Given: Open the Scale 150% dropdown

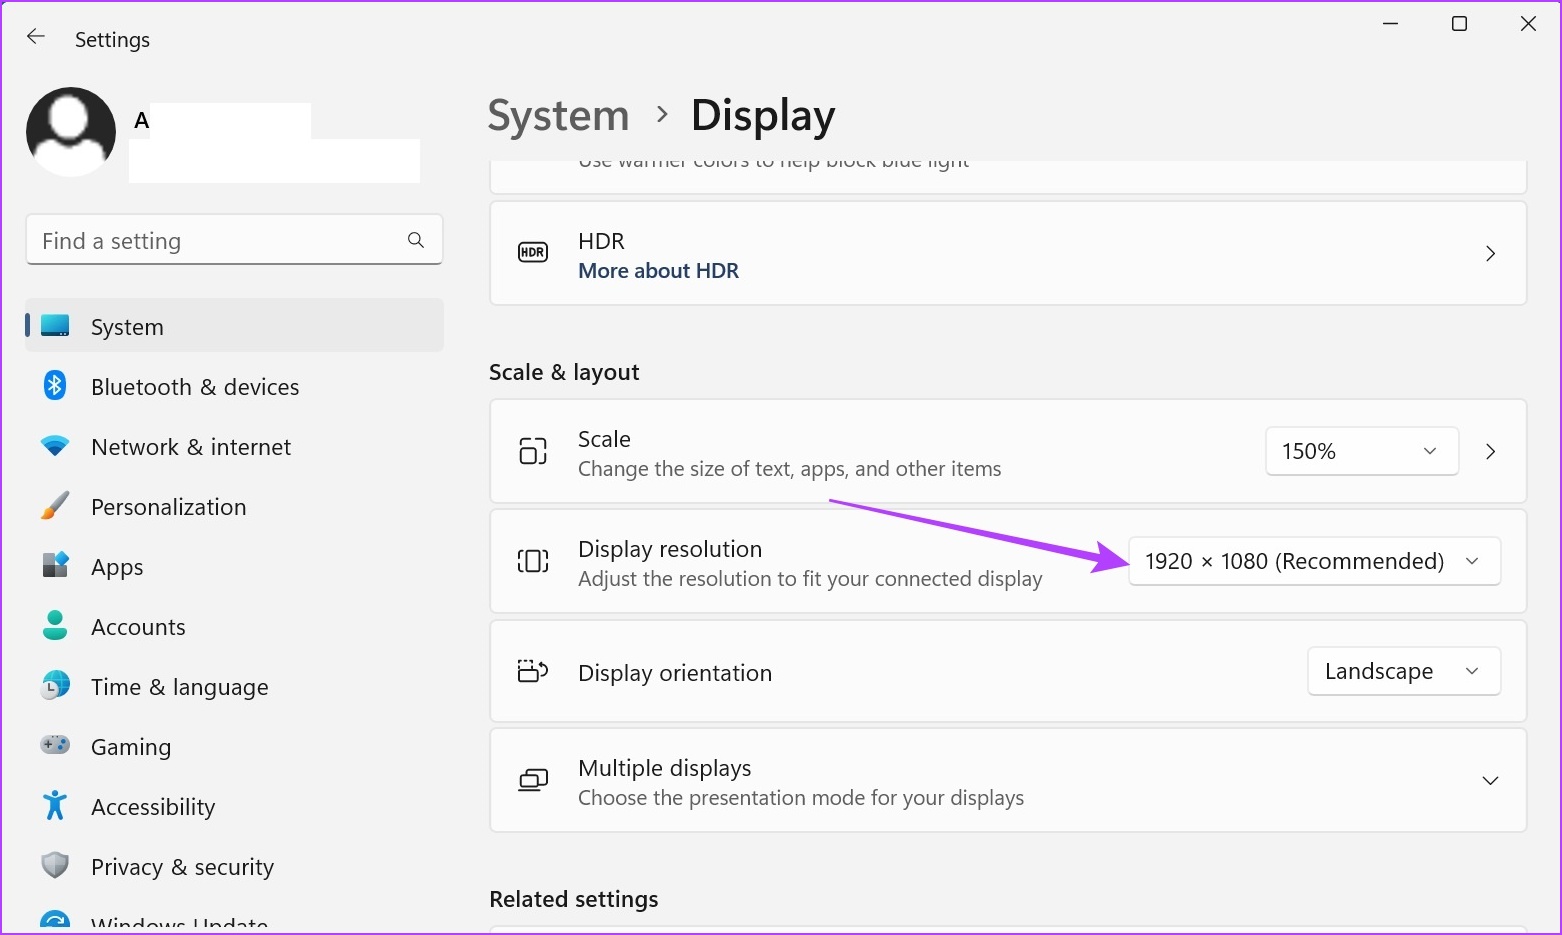Looking at the screenshot, I should 1361,451.
